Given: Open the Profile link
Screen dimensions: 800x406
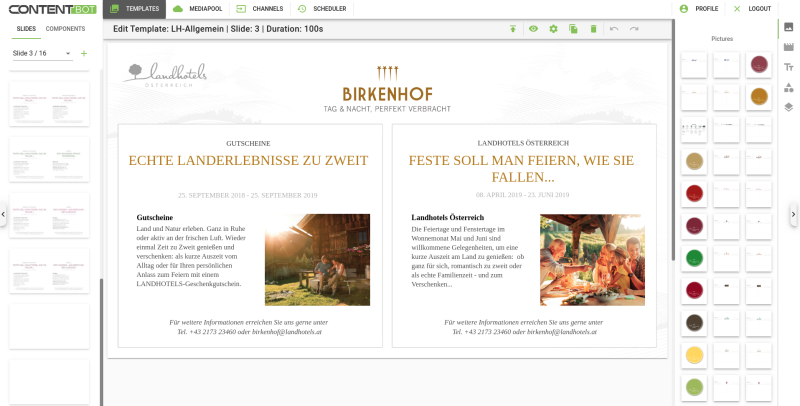Looking at the screenshot, I should click(699, 9).
